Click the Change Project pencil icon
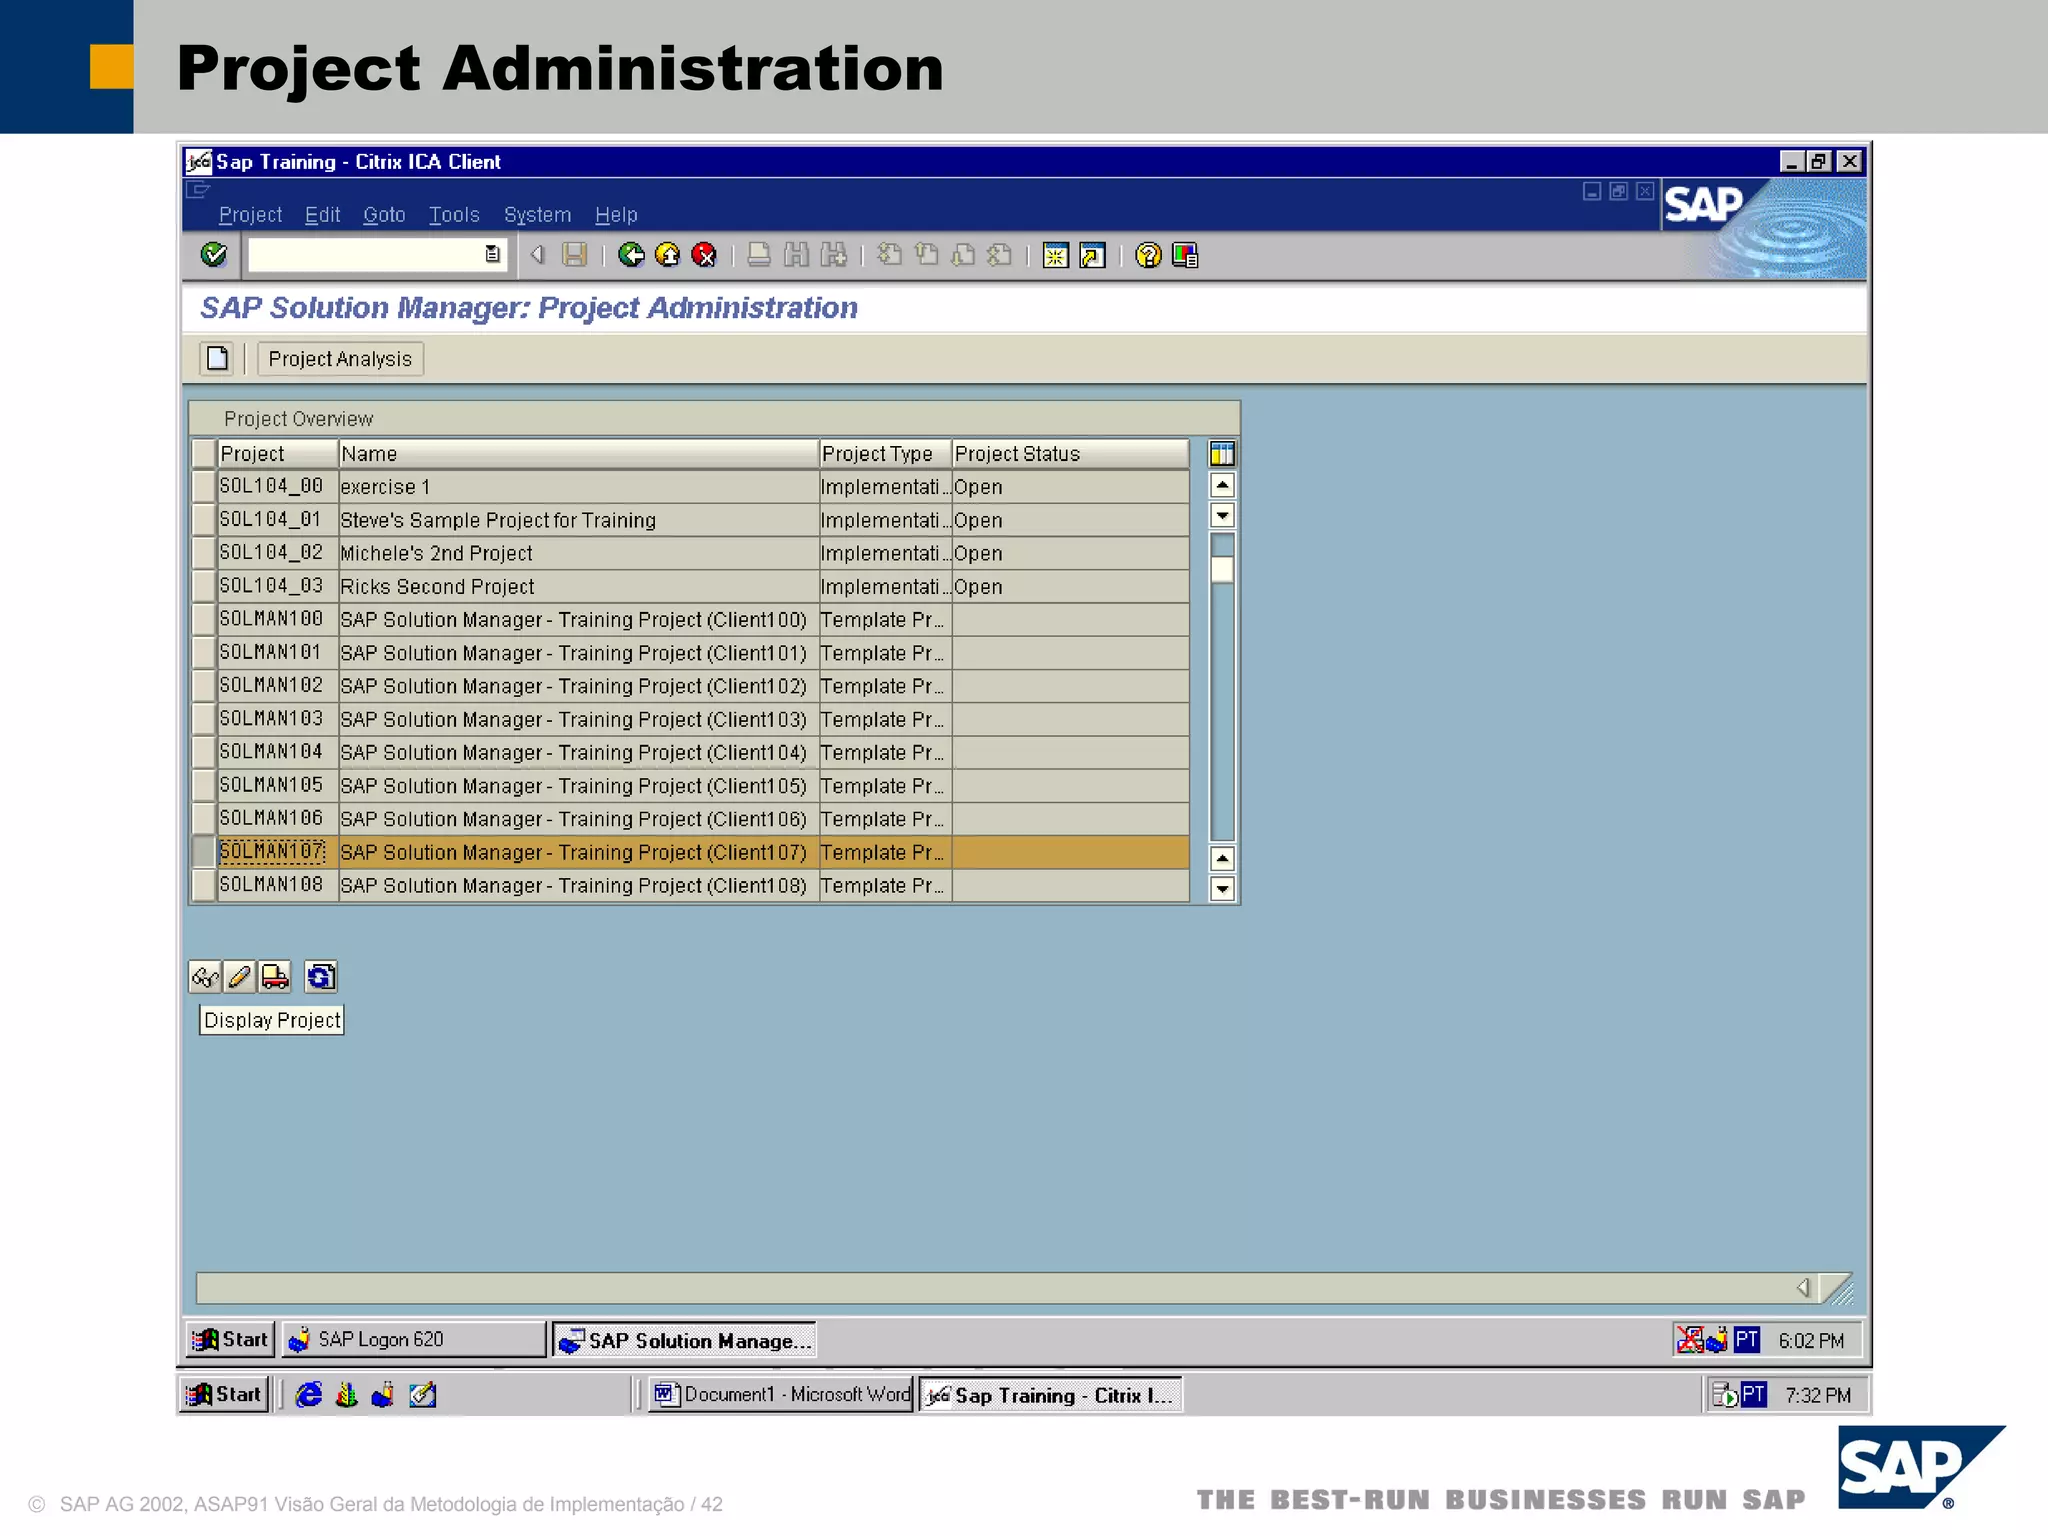This screenshot has height=1536, width=2048. 239,976
